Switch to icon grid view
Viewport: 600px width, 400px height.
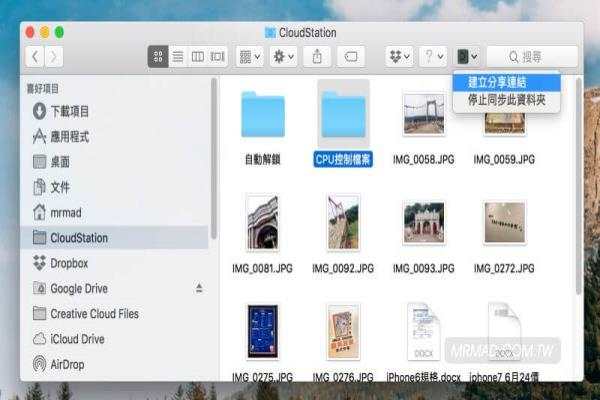click(x=158, y=57)
